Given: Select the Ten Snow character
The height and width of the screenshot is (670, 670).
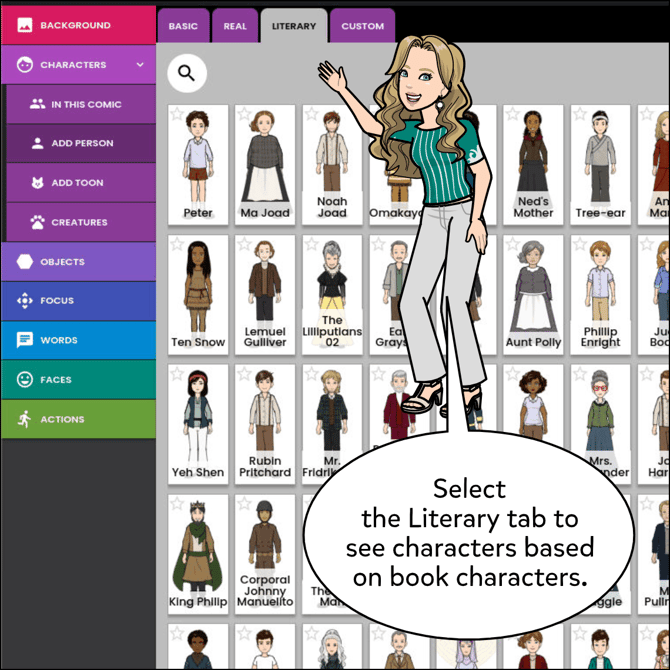Looking at the screenshot, I should 198,295.
